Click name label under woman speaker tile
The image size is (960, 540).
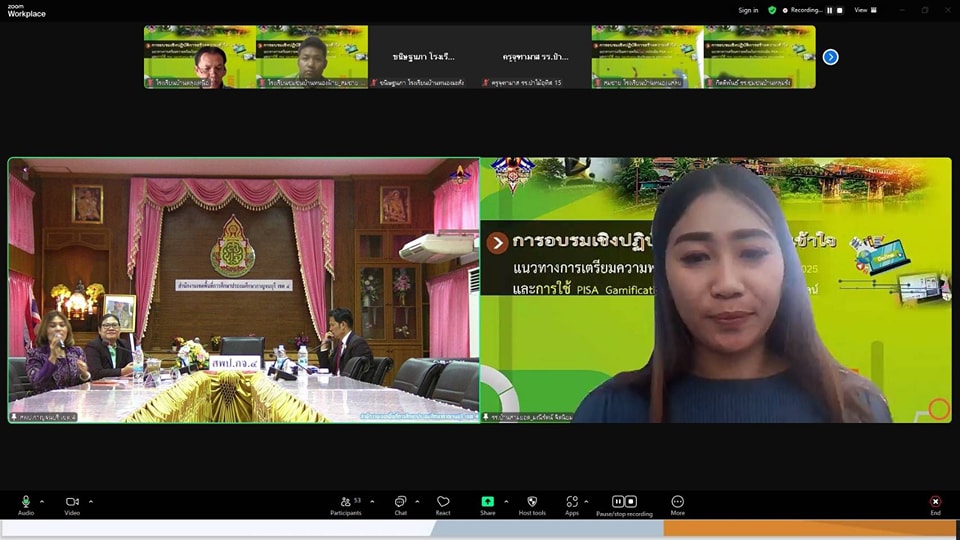click(528, 417)
